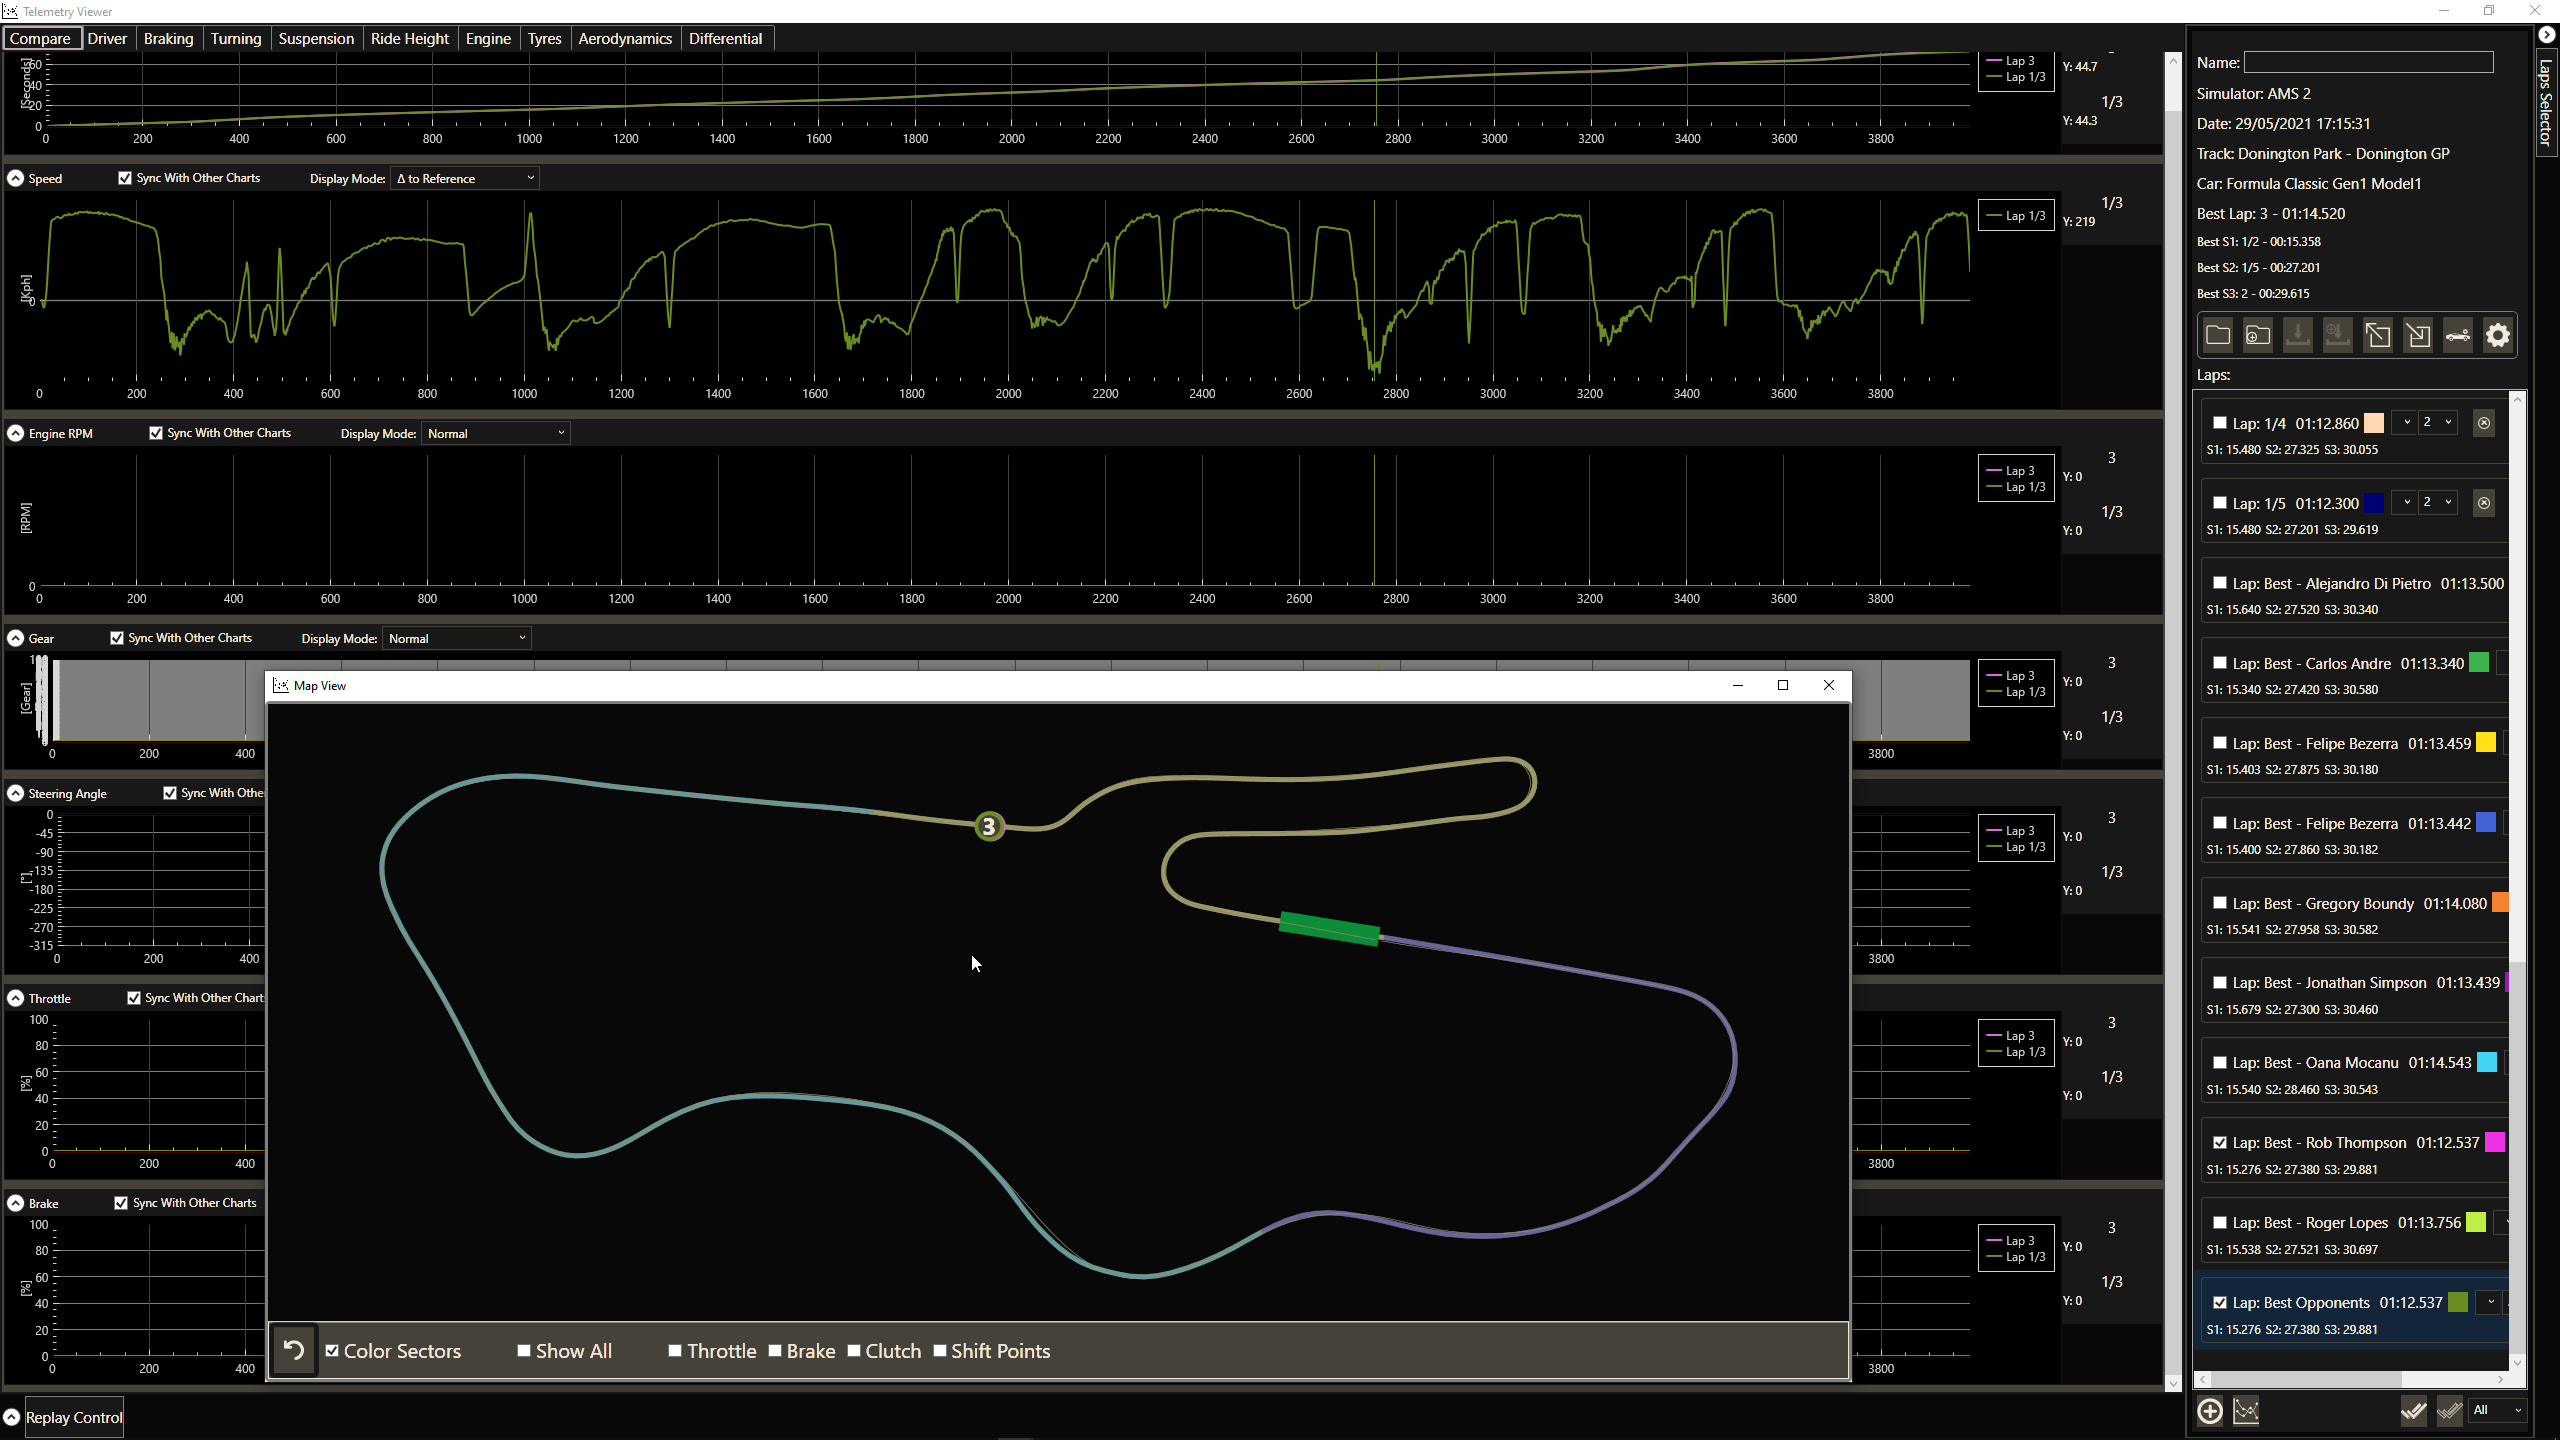Open the Gear Display Mode dropdown
This screenshot has width=2560, height=1440.
[457, 638]
